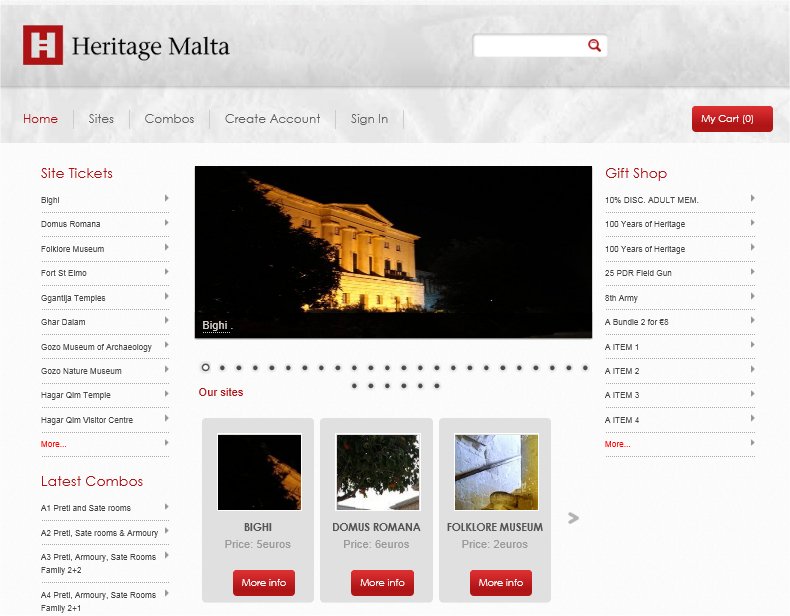Open FOLKLORE MUSEUM title in sites card

coord(495,527)
